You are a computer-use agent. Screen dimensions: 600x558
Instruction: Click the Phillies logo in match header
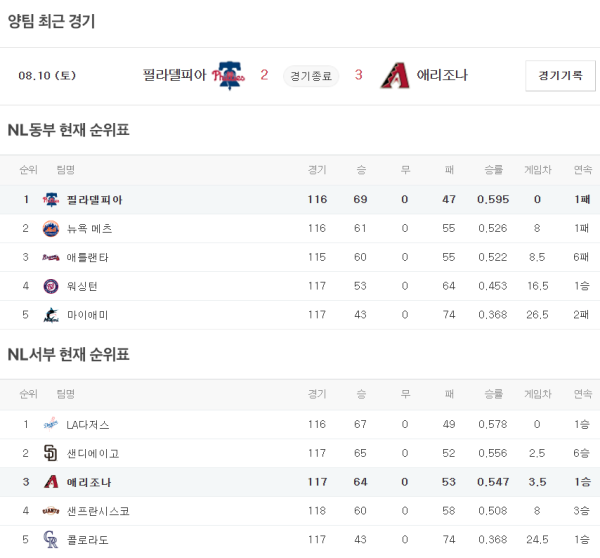point(229,76)
